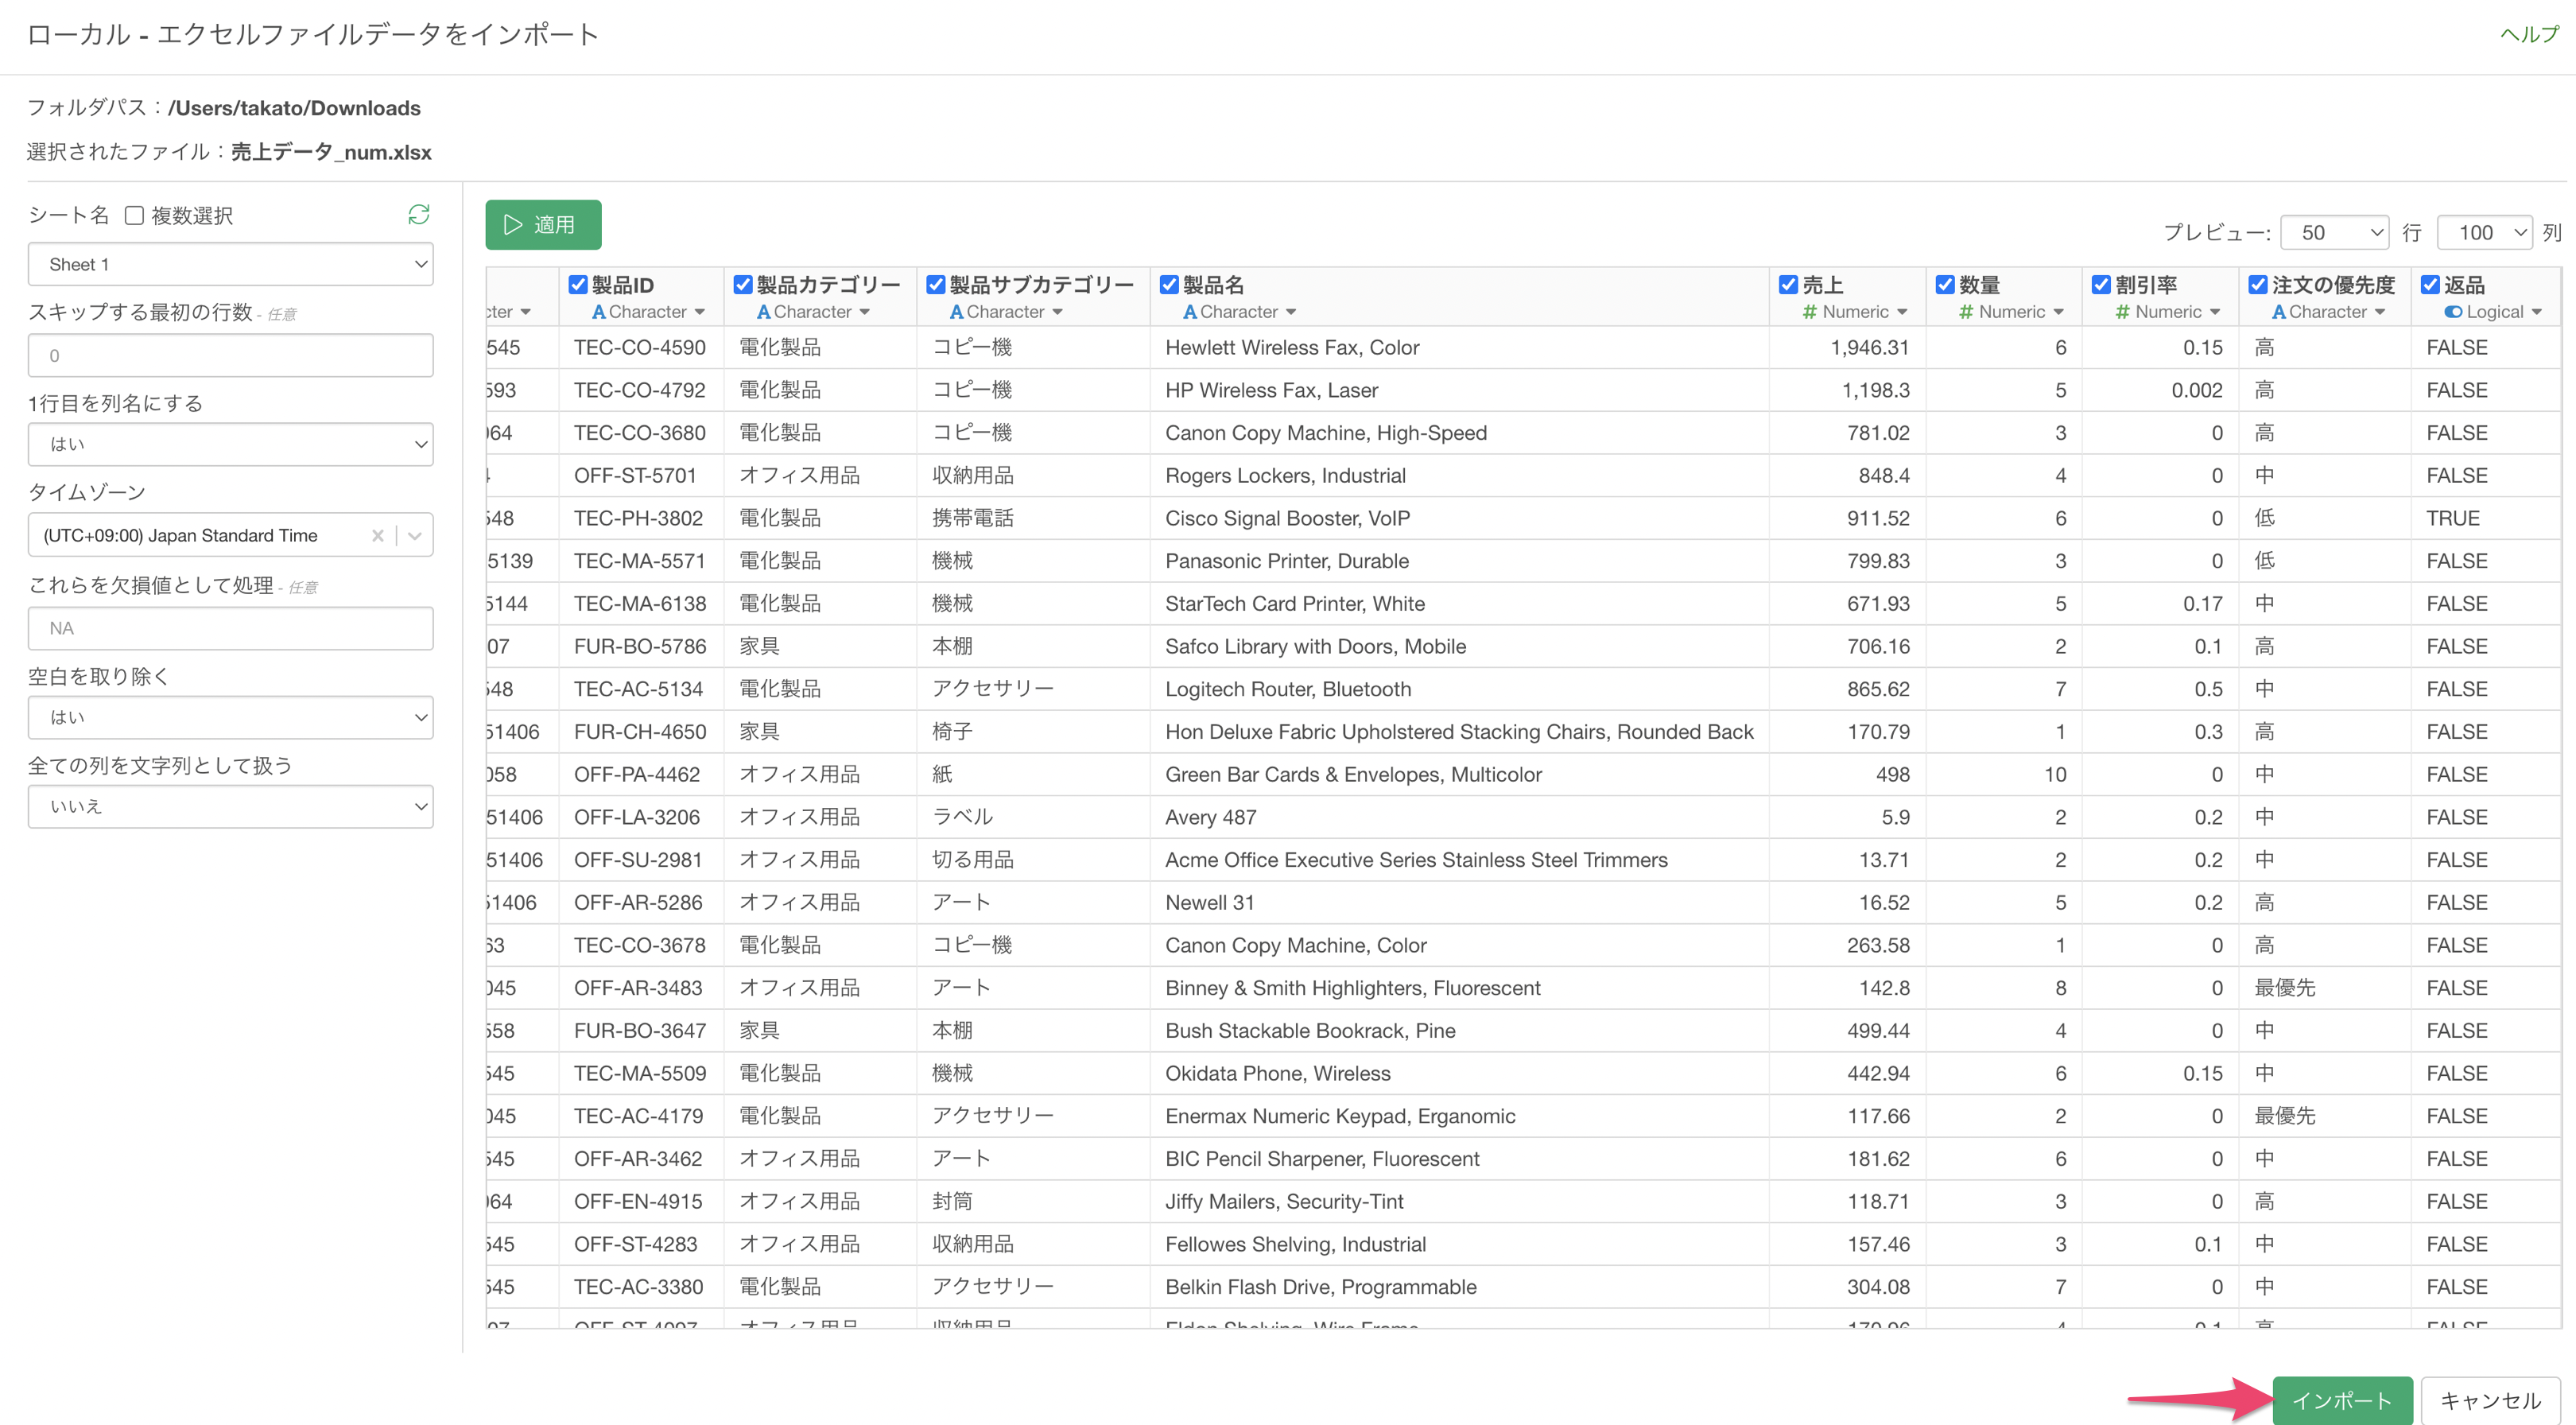2576x1425 pixels.
Task: Toggle the 複数選択 checkbox
Action: coord(134,215)
